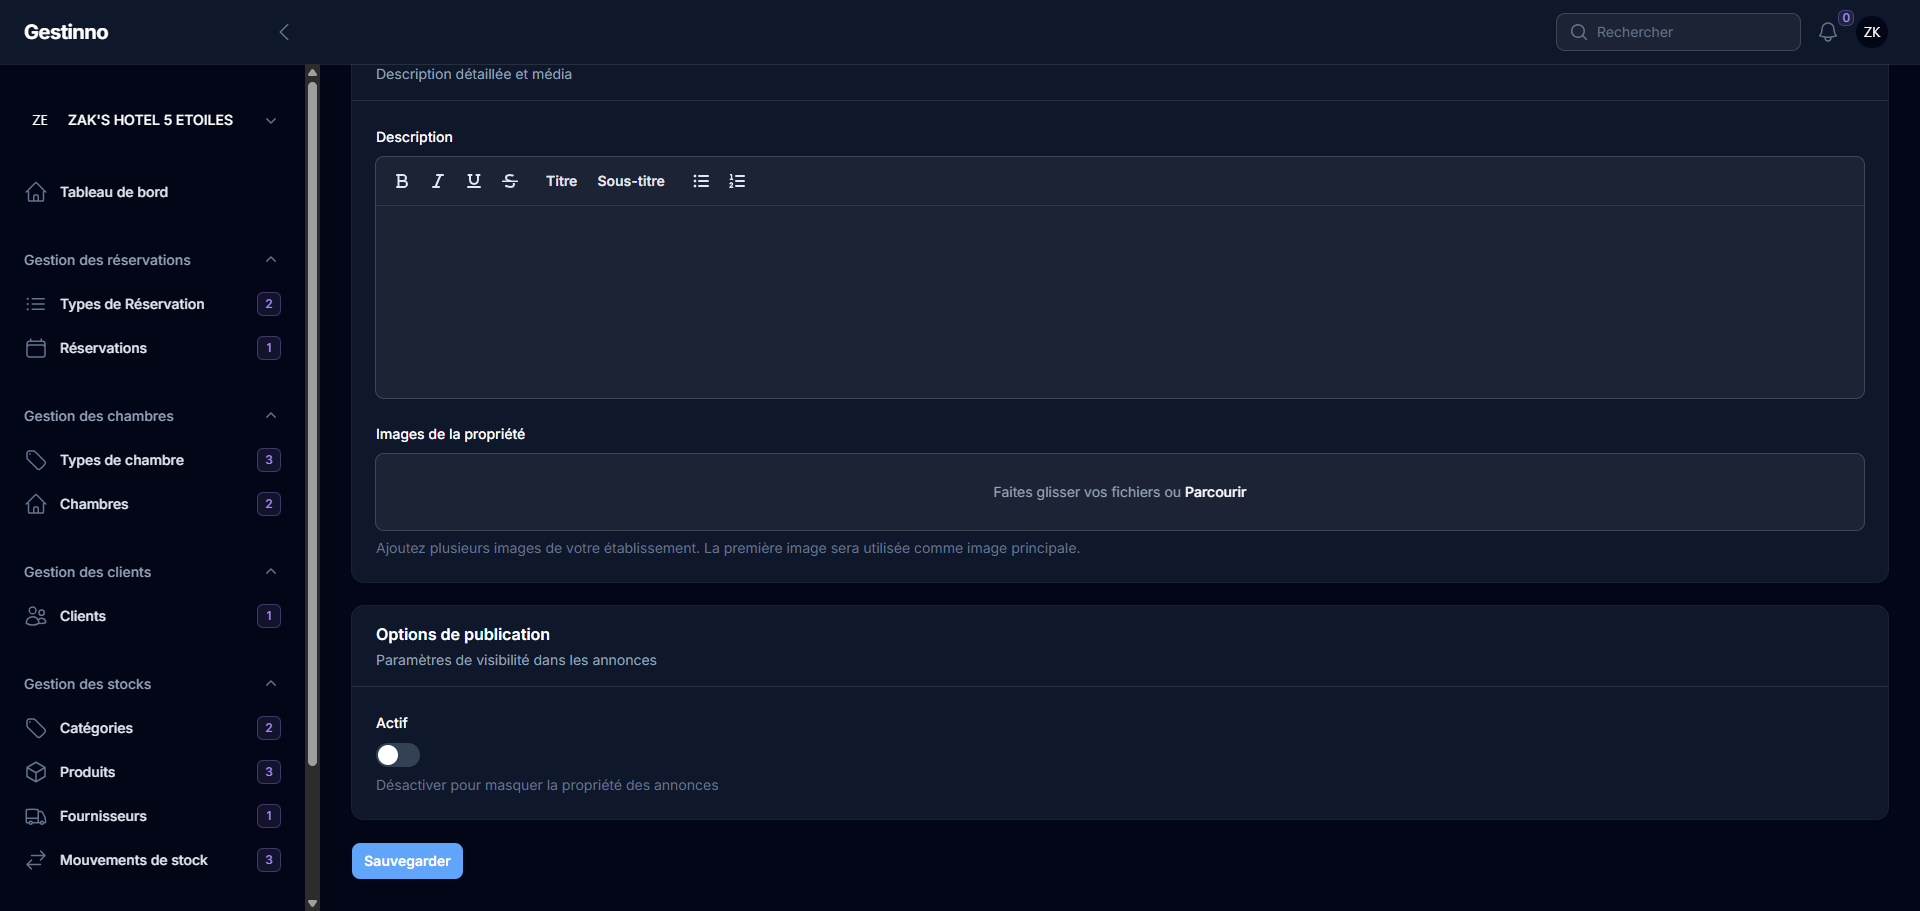Click the Gestinno logo
The height and width of the screenshot is (911, 1920).
pyautogui.click(x=66, y=32)
